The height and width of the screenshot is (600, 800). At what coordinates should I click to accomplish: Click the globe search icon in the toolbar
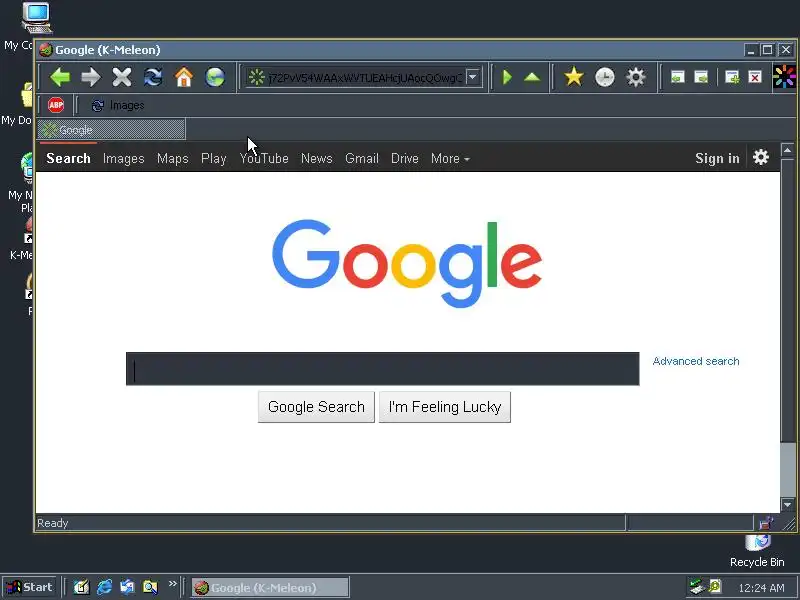point(215,77)
